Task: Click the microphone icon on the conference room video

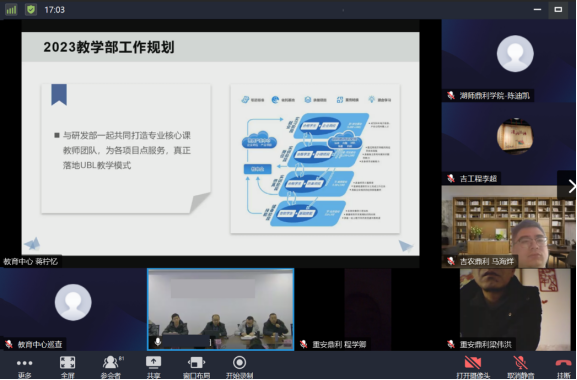Action: pos(158,342)
